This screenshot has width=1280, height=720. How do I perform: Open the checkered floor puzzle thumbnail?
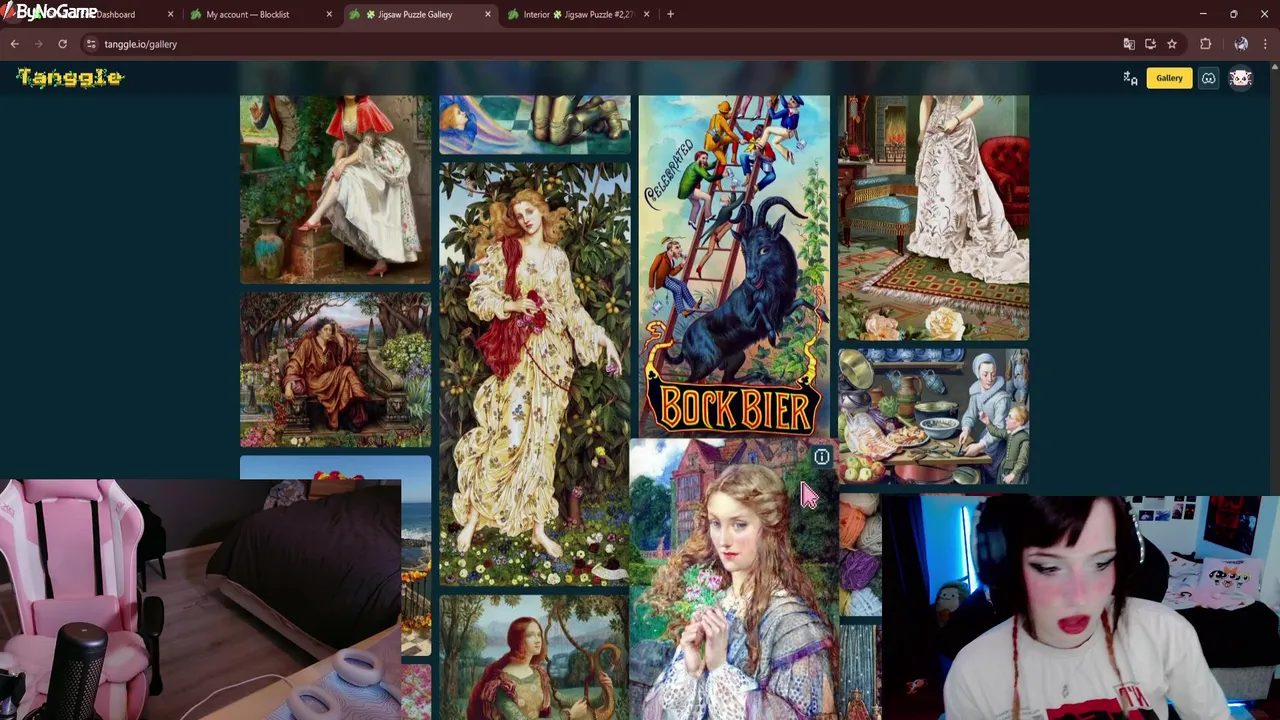click(x=535, y=125)
